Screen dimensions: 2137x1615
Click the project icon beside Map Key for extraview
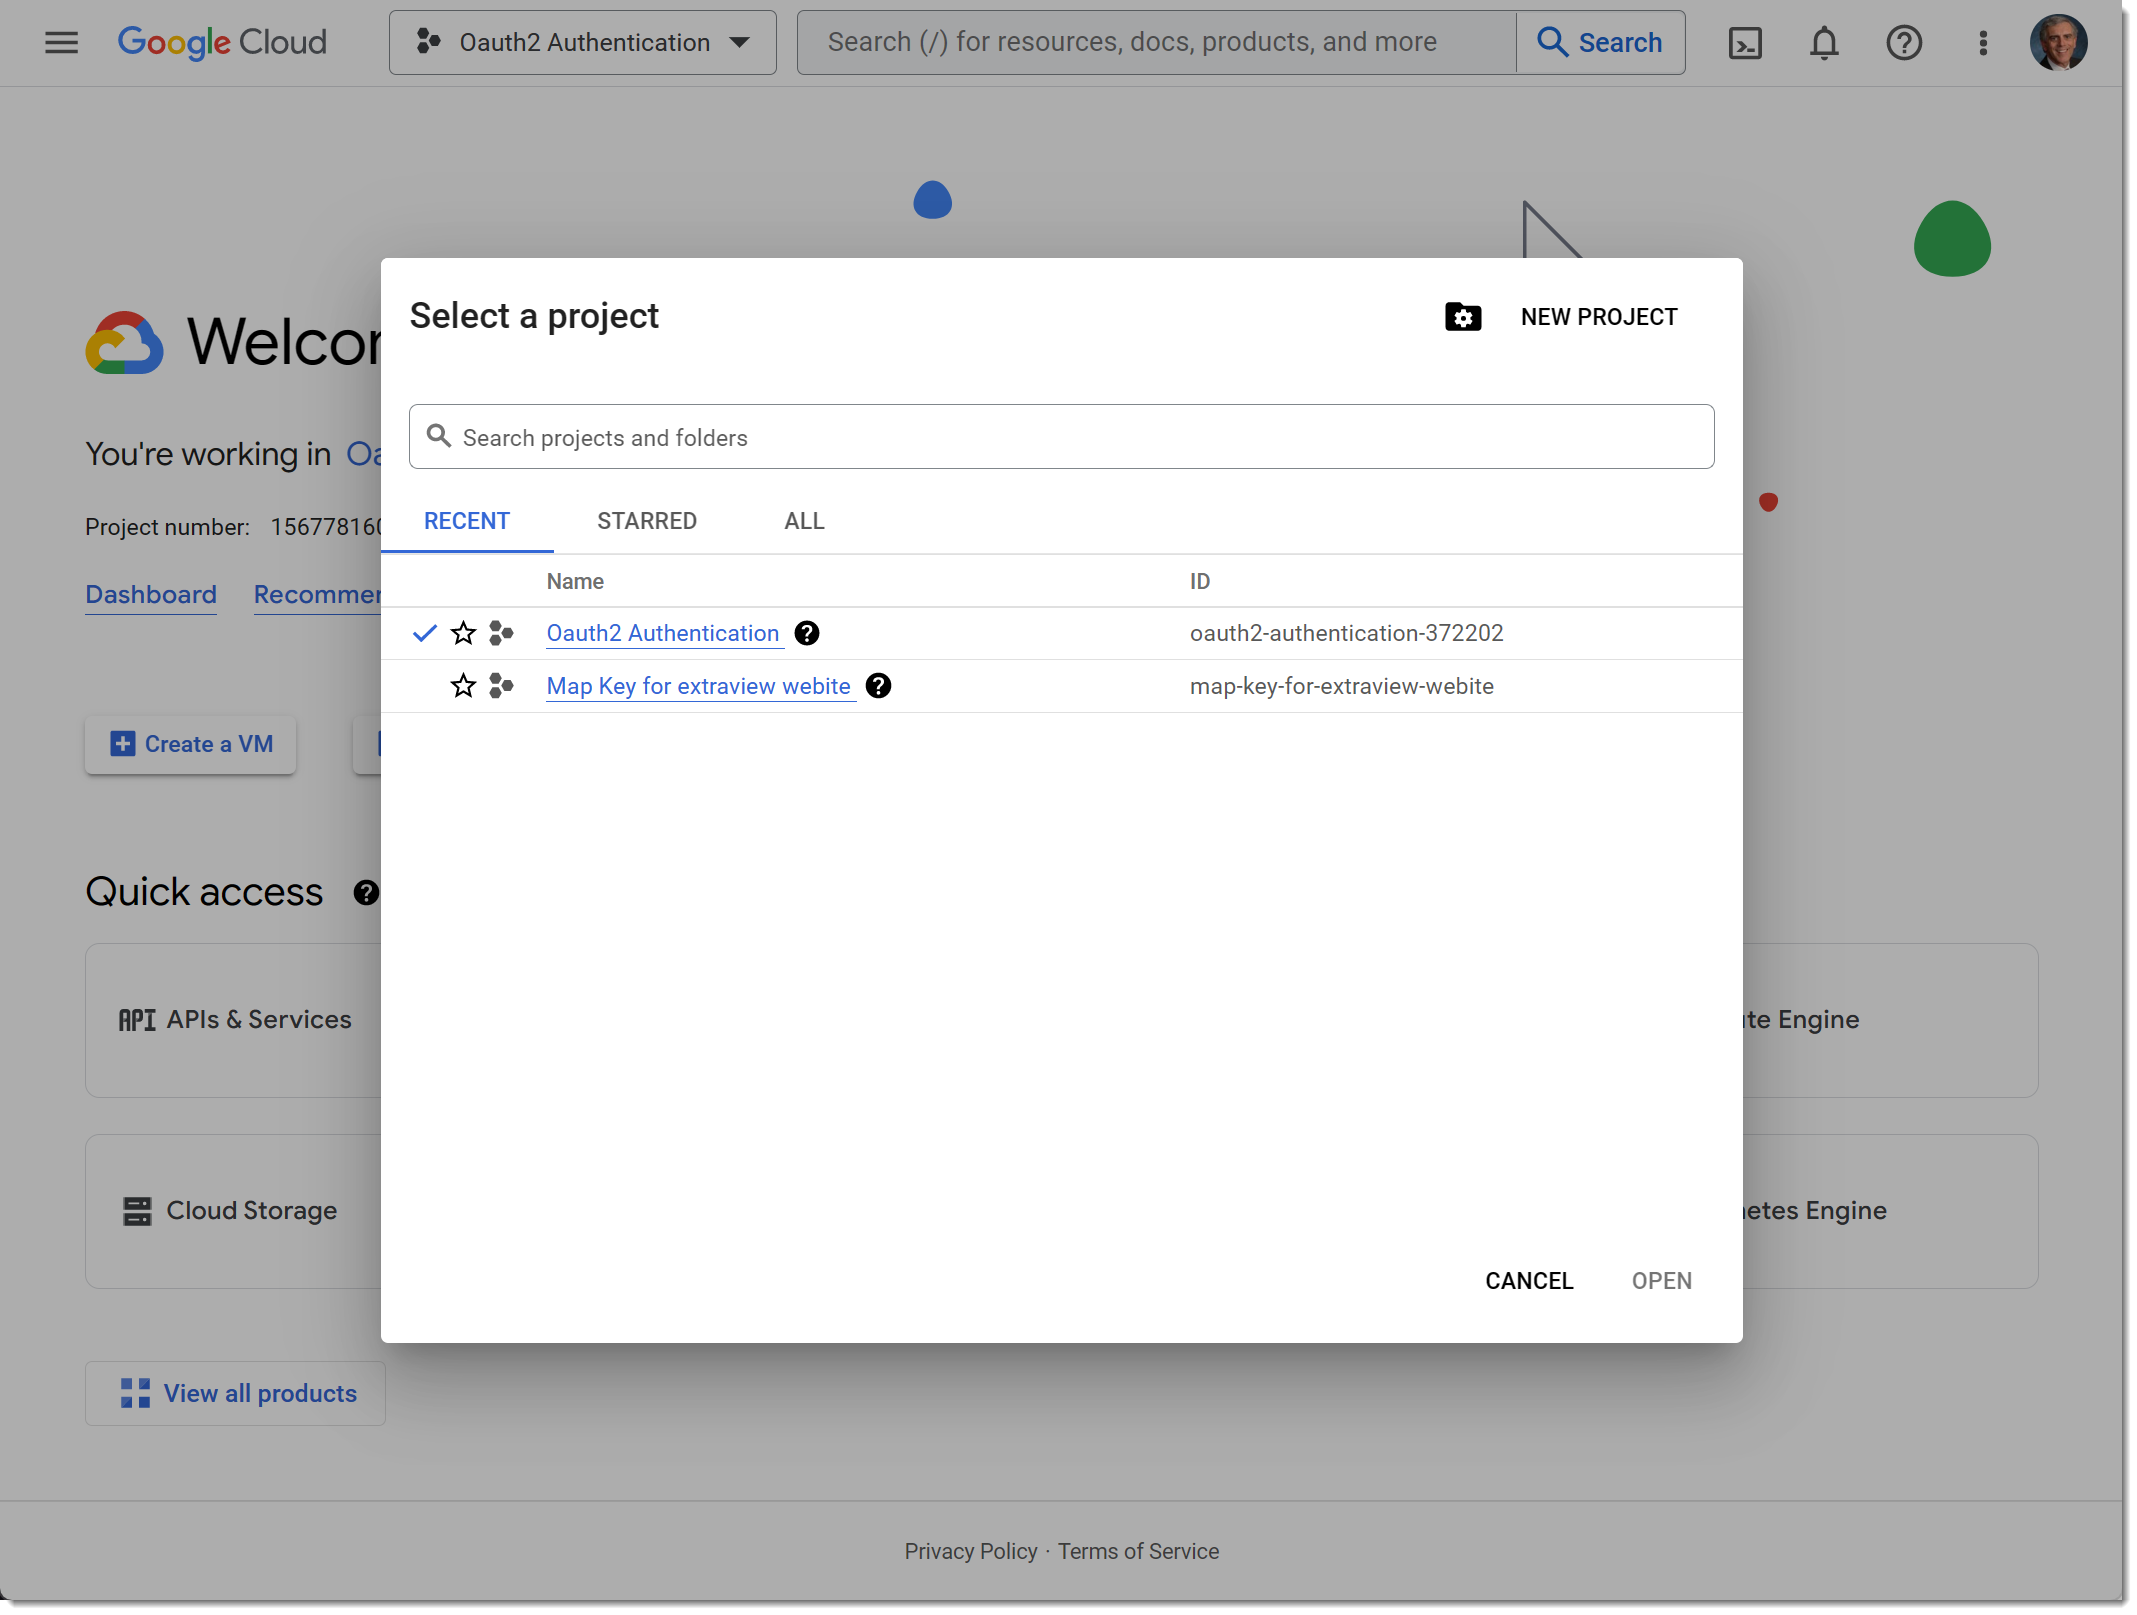pyautogui.click(x=501, y=686)
